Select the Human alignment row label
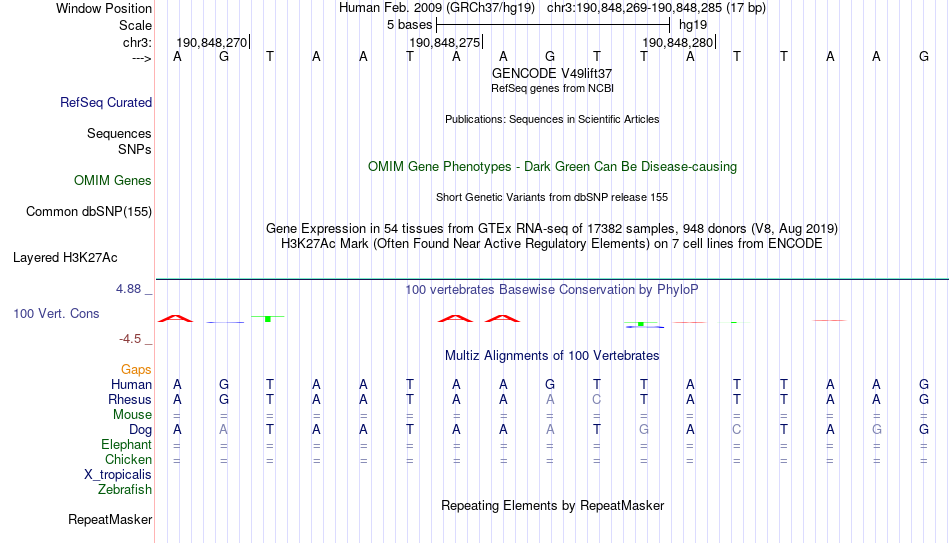This screenshot has width=950, height=543. [x=131, y=385]
